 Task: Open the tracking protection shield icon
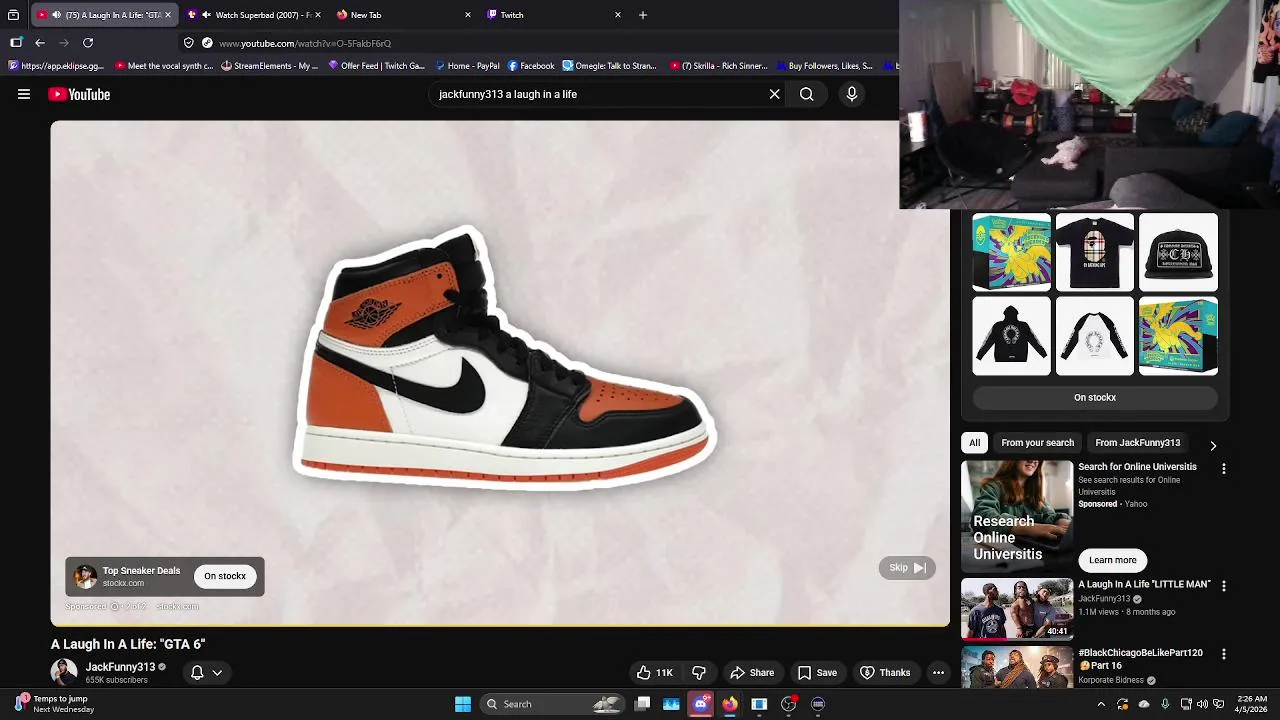(188, 43)
